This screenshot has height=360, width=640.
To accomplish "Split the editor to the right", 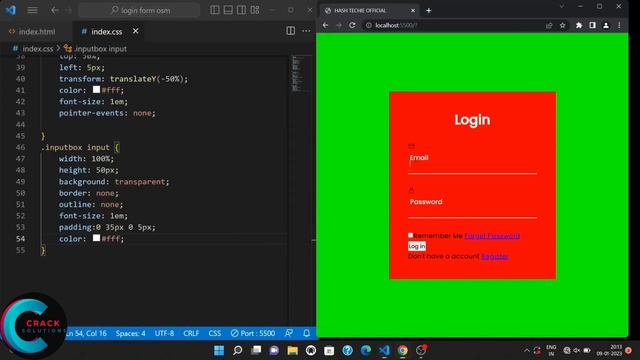I will pyautogui.click(x=291, y=31).
